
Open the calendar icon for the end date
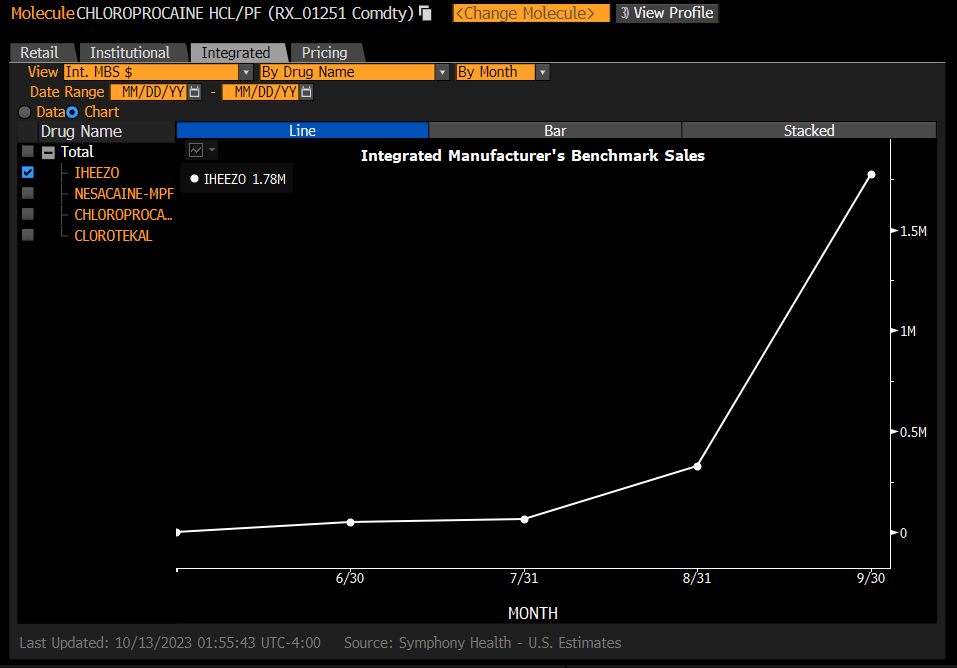tap(307, 91)
